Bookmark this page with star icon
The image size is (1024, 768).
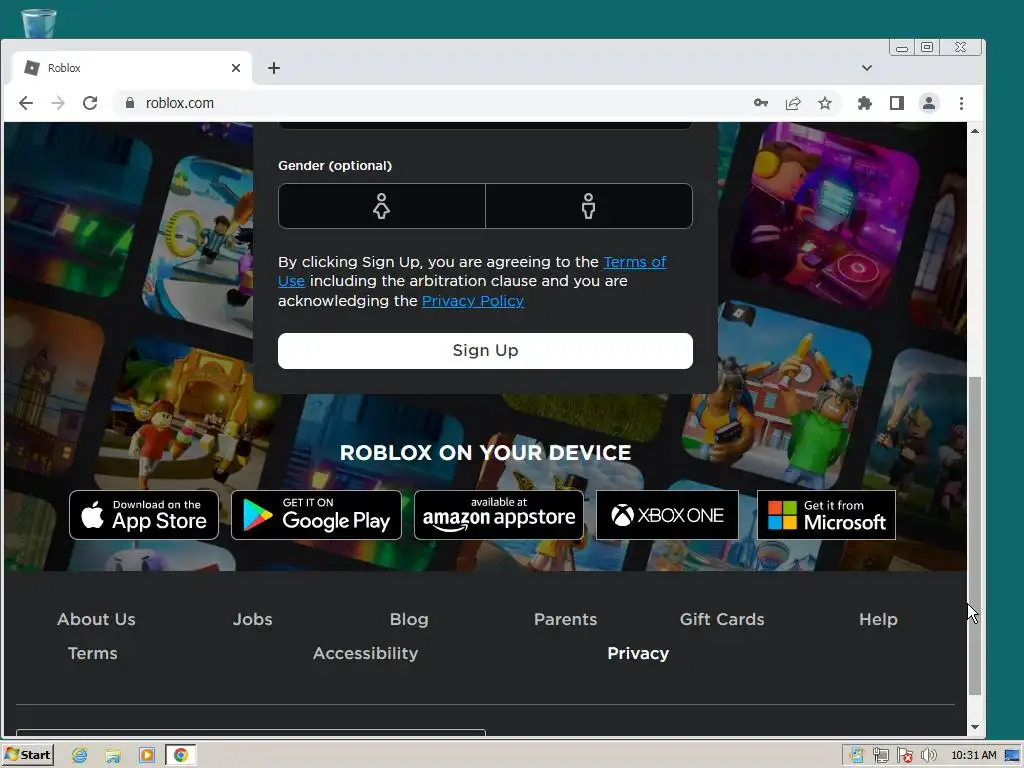pos(825,103)
